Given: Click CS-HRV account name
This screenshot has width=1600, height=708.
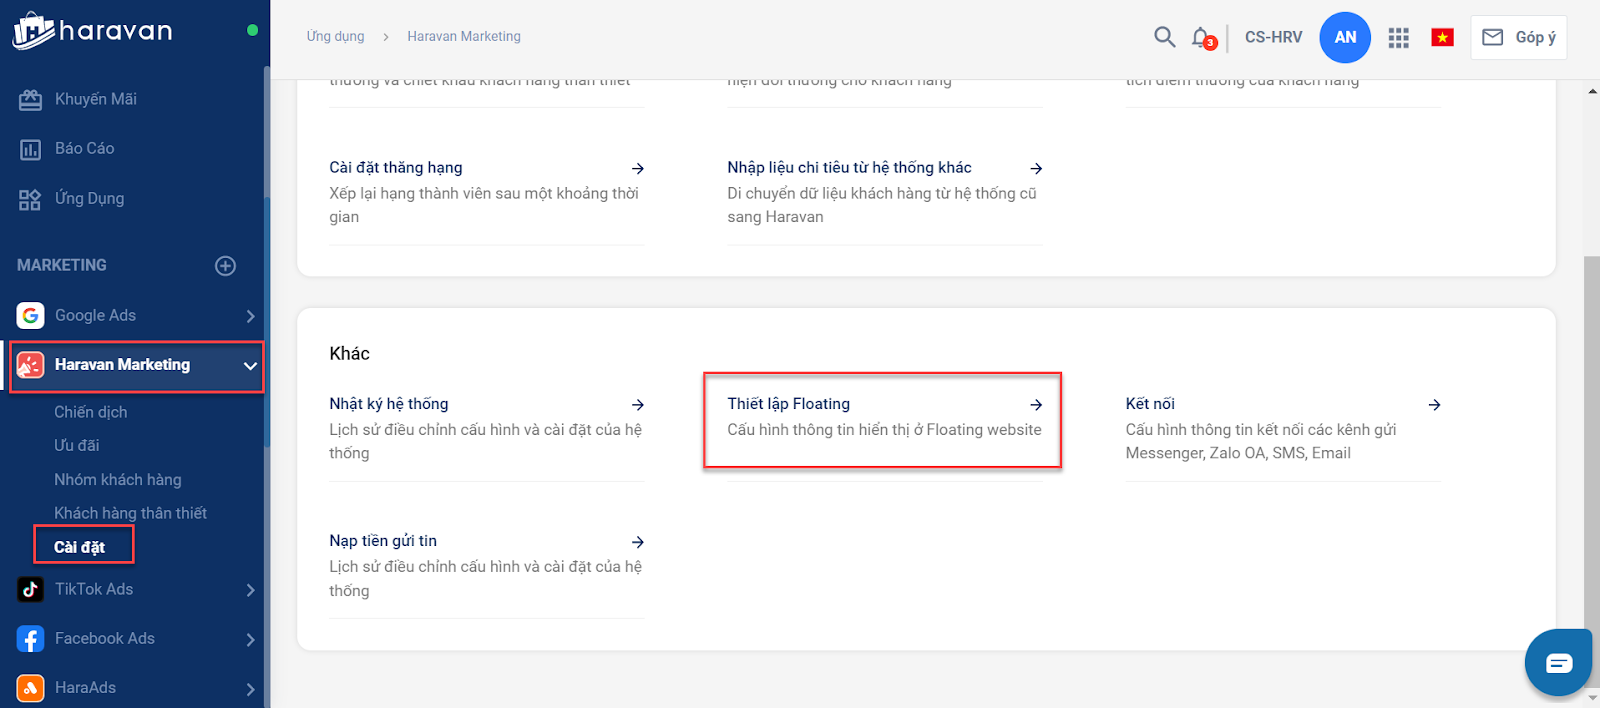Looking at the screenshot, I should [x=1273, y=37].
